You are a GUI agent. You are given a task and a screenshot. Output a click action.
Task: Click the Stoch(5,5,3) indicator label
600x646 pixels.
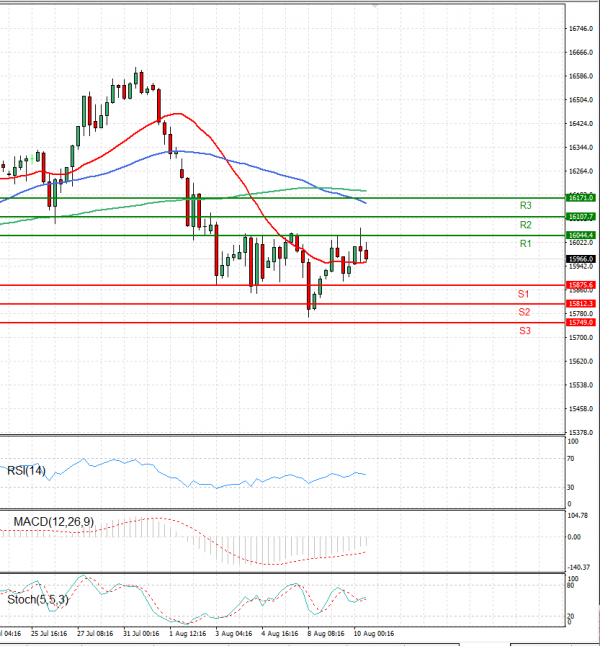[38, 600]
